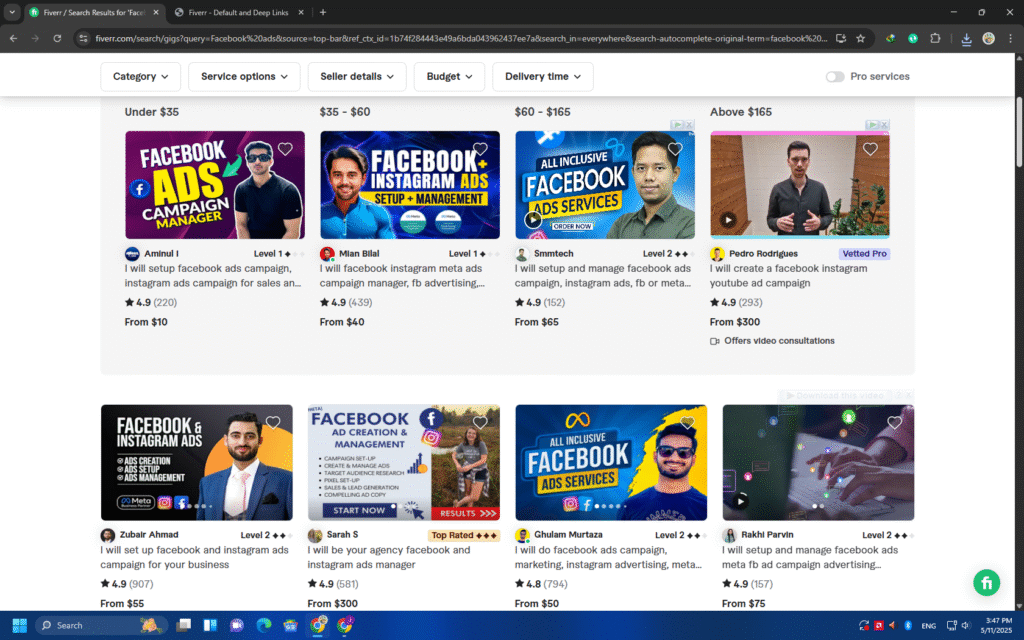Image resolution: width=1024 pixels, height=640 pixels.
Task: Open Fiverr floating chat button
Action: [986, 583]
